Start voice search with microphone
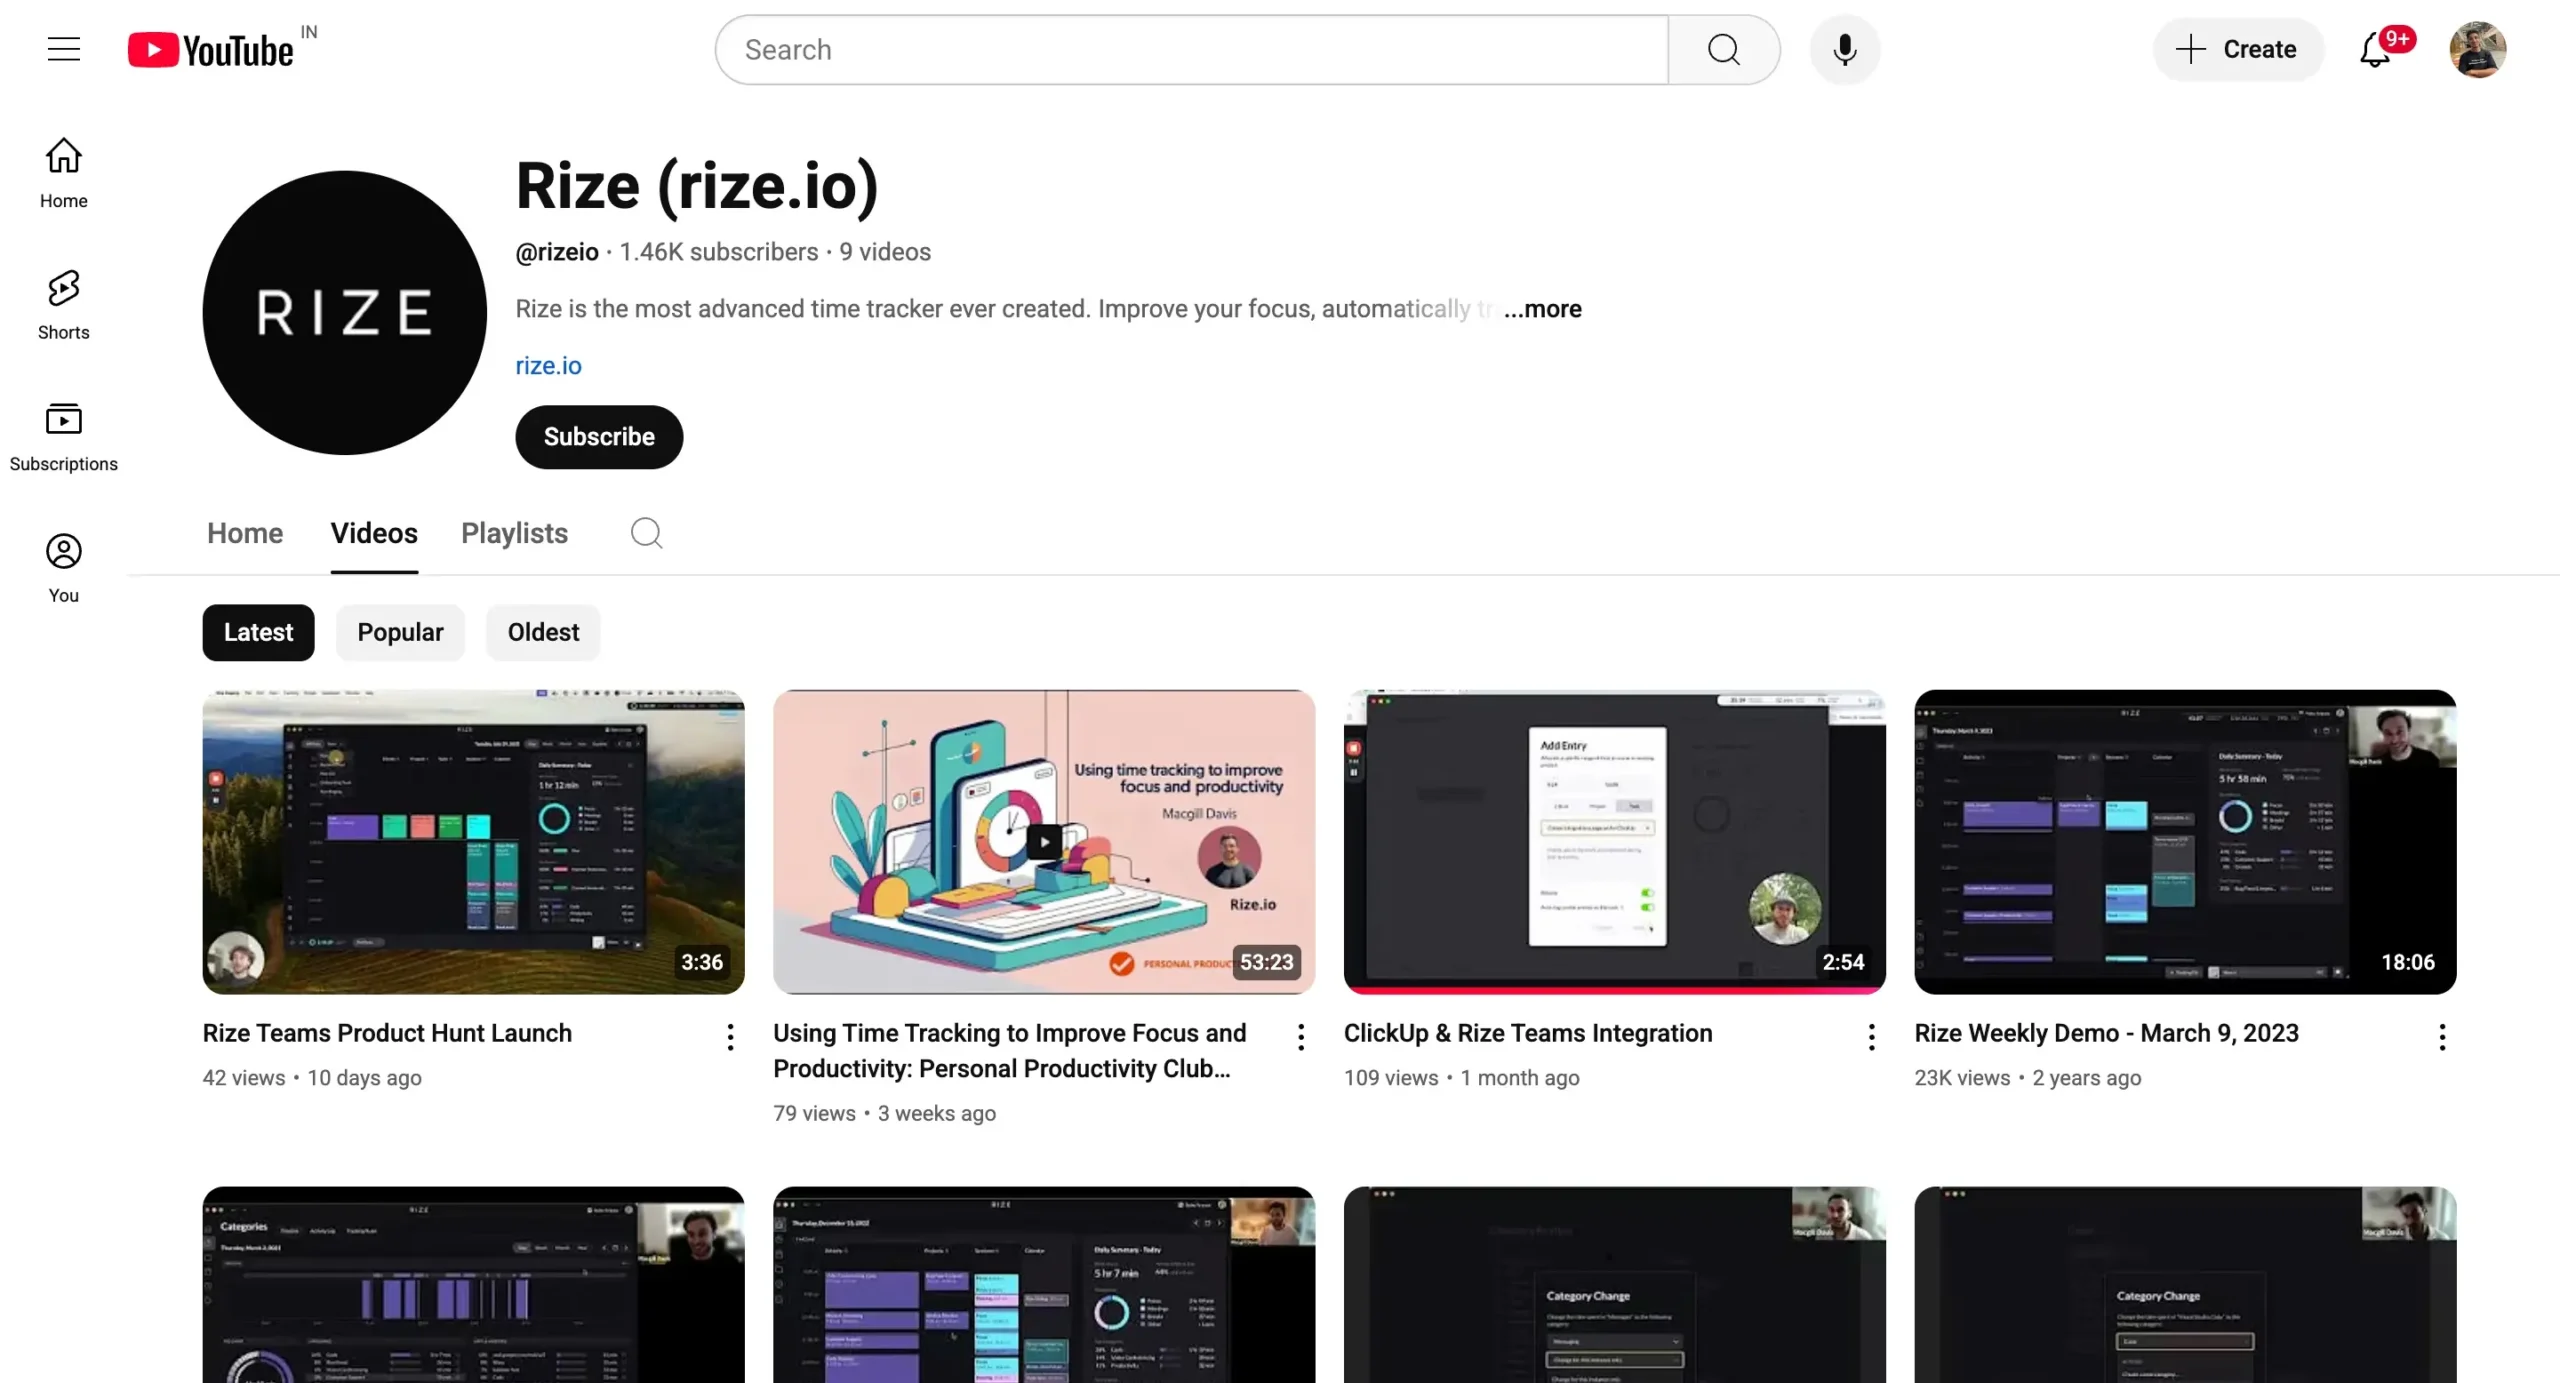 coord(1844,50)
